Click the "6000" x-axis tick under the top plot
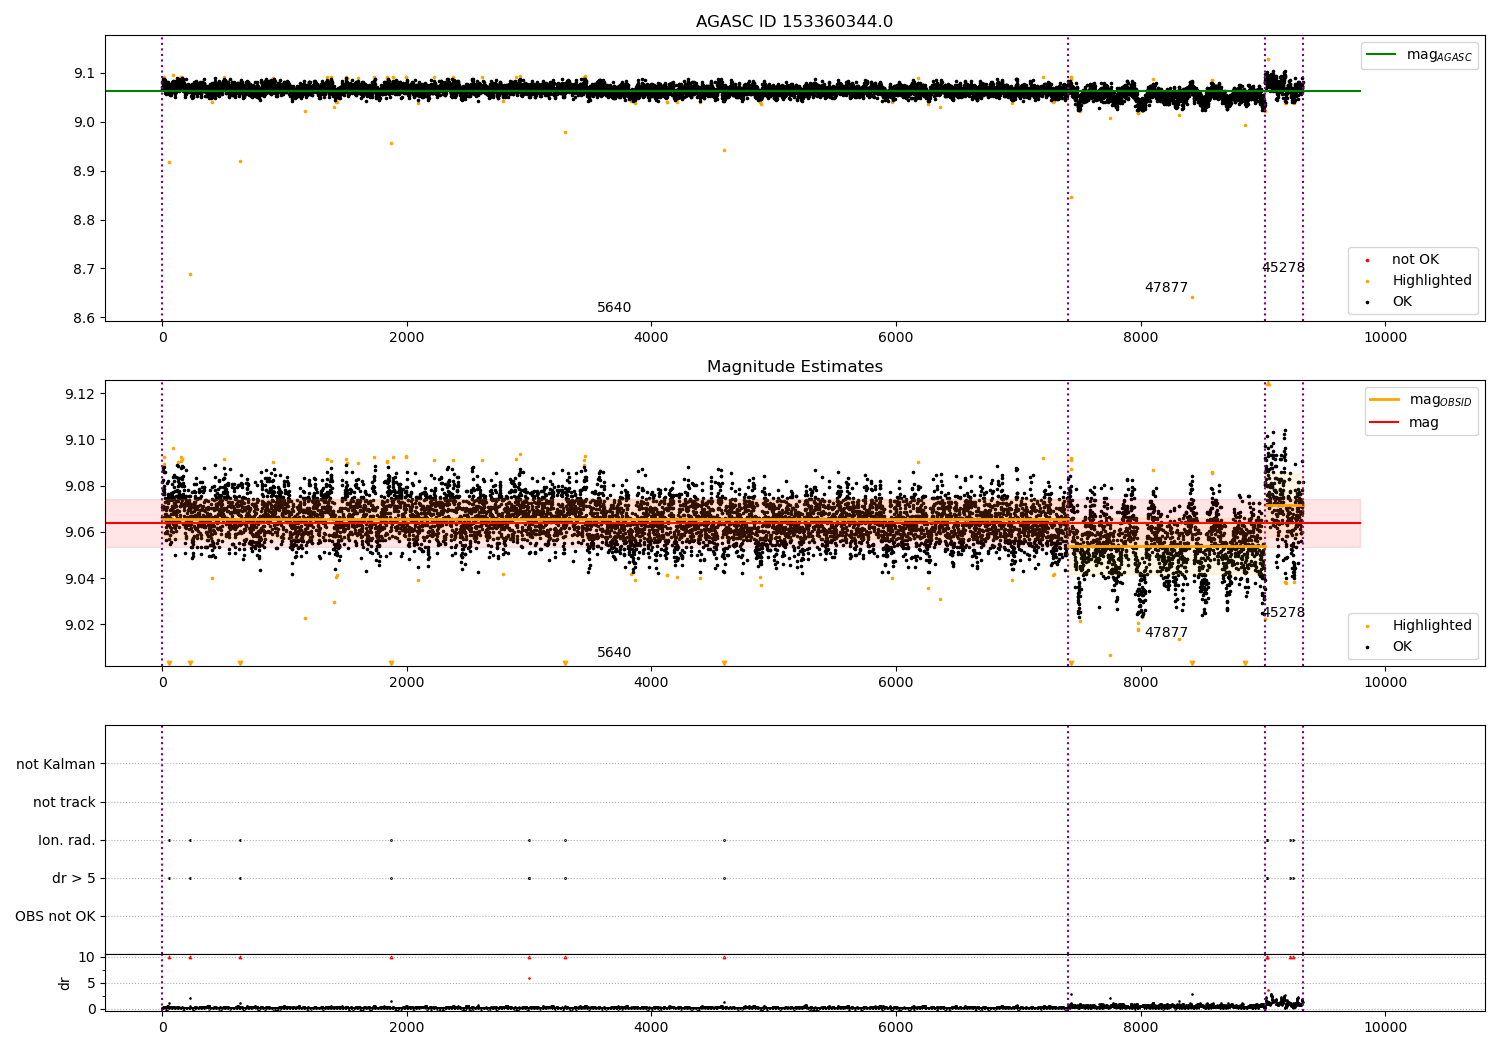 click(x=896, y=338)
